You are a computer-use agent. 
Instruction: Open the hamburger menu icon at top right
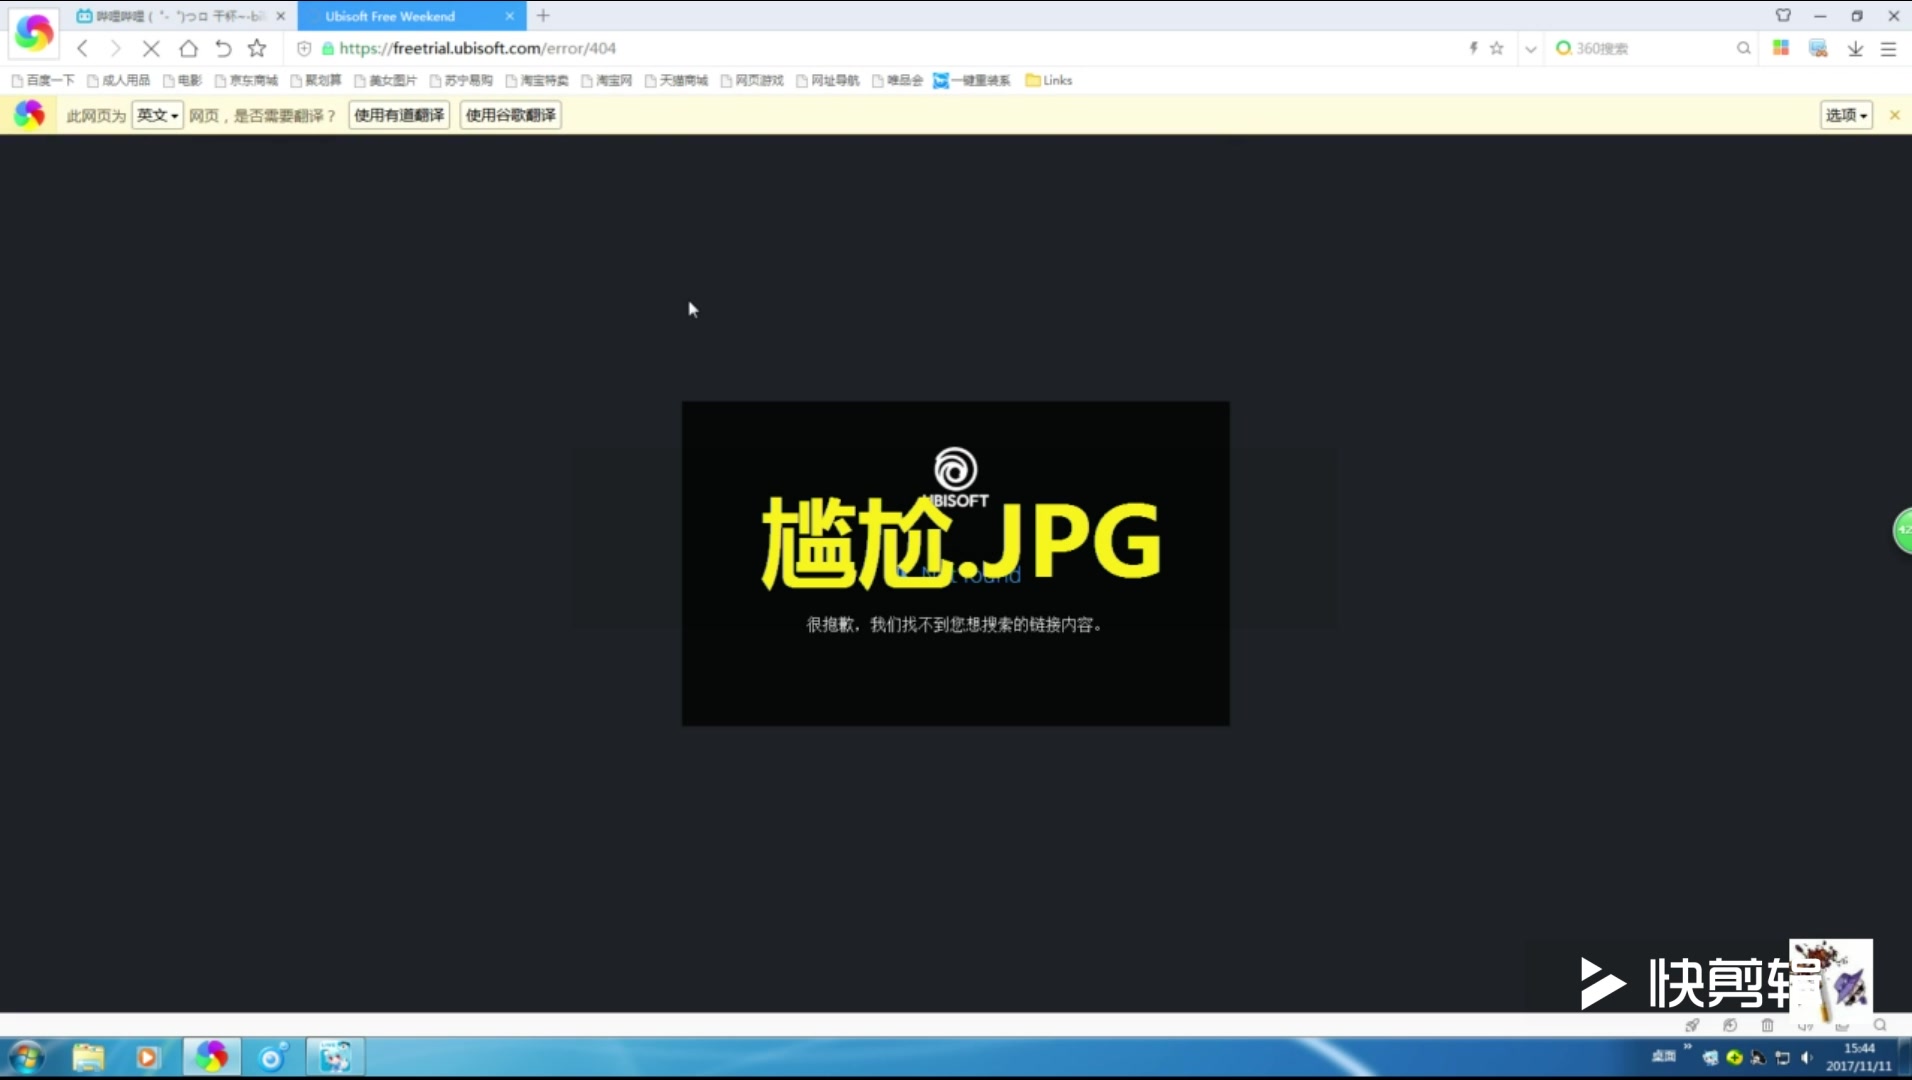click(x=1890, y=48)
